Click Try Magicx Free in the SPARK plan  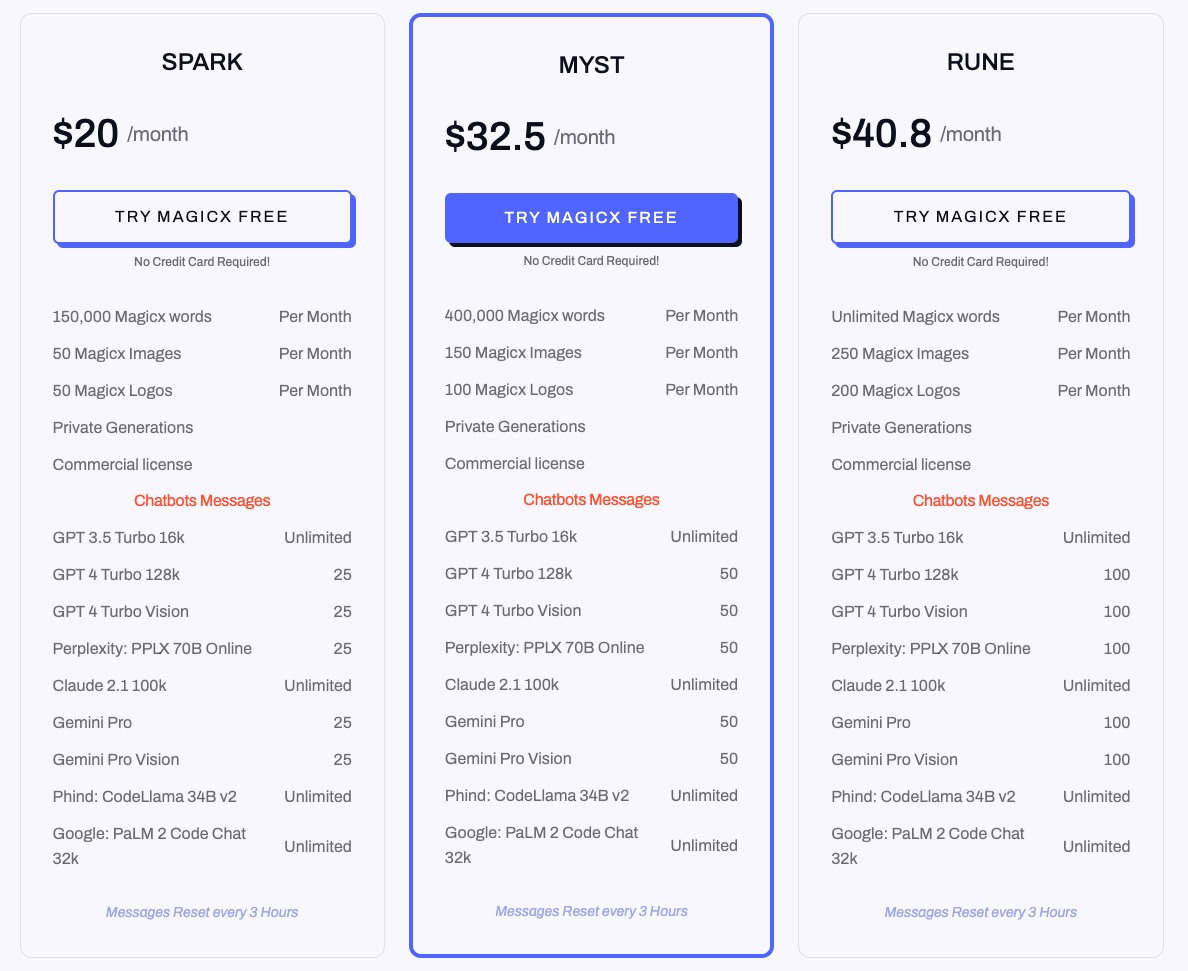pyautogui.click(x=202, y=217)
